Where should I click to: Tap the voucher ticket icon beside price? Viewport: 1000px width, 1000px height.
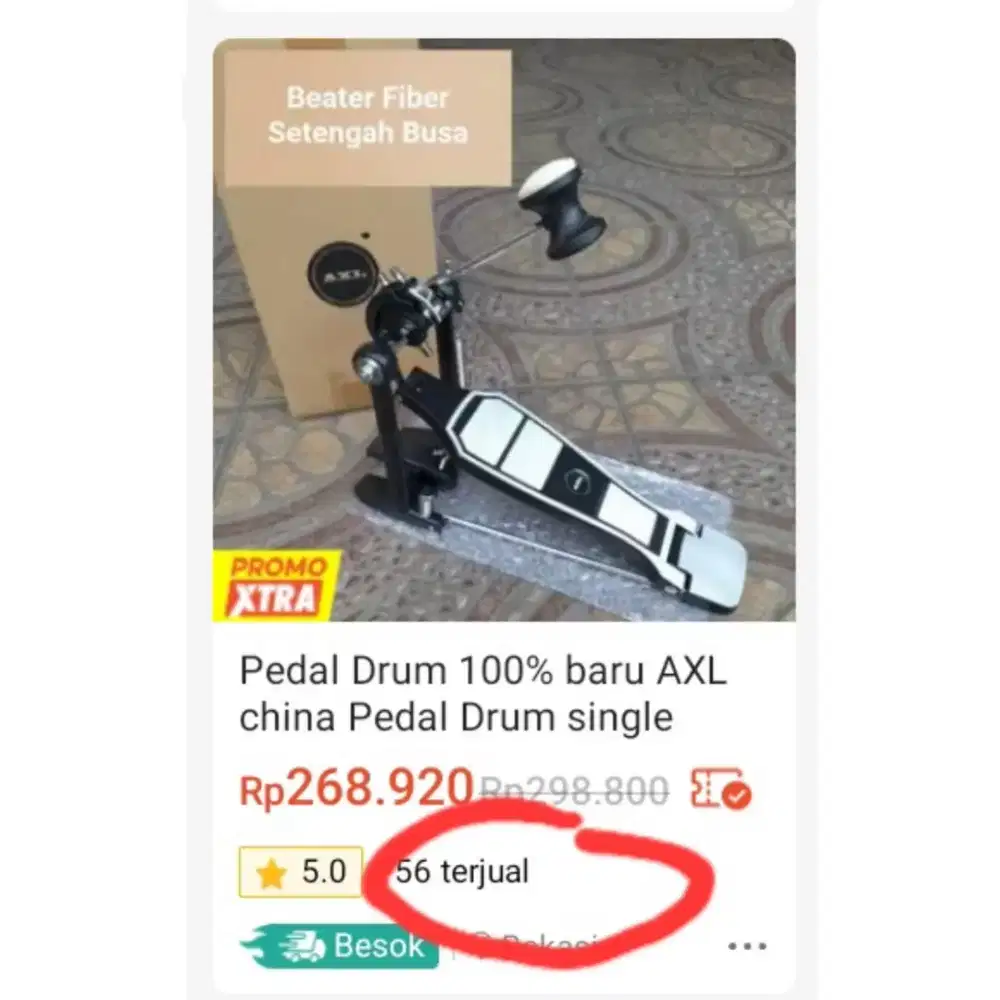[x=721, y=789]
